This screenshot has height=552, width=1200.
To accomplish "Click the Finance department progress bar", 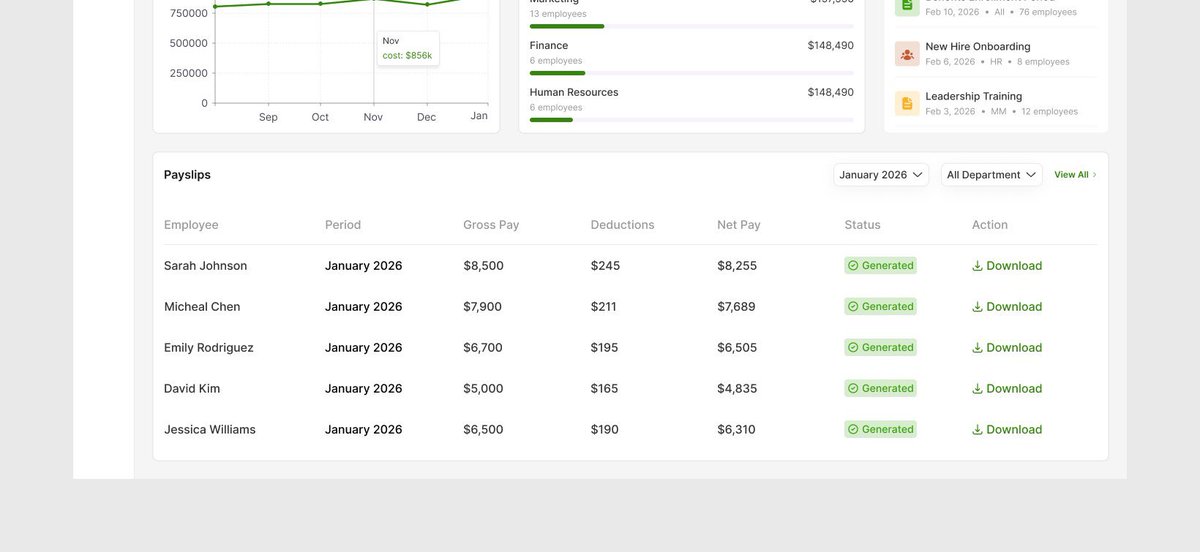I will click(x=692, y=73).
